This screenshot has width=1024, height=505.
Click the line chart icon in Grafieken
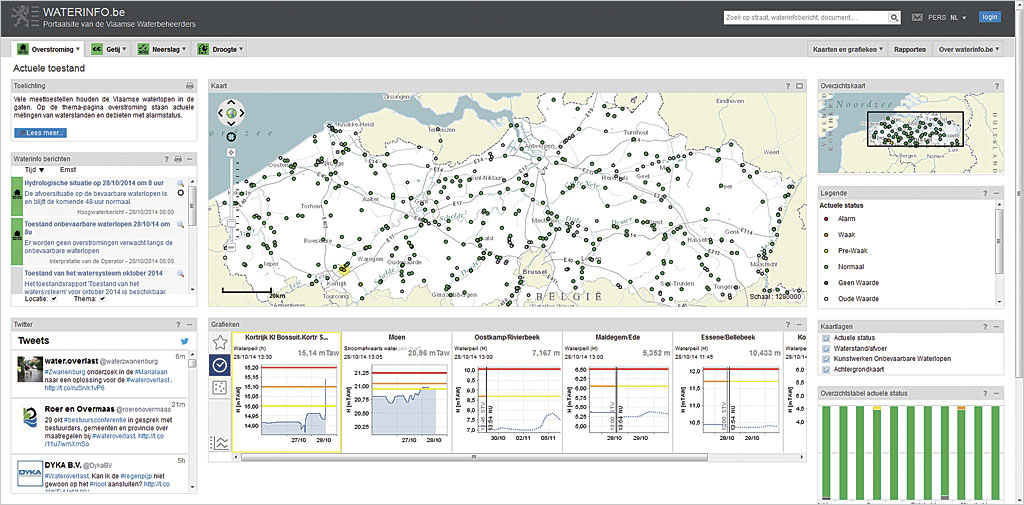(x=221, y=442)
